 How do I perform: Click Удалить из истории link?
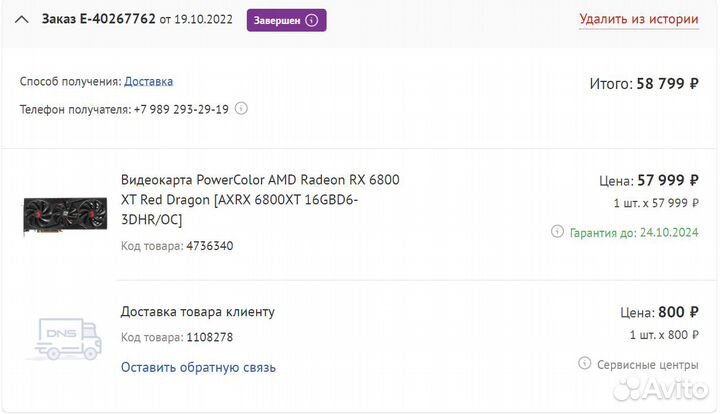click(639, 19)
